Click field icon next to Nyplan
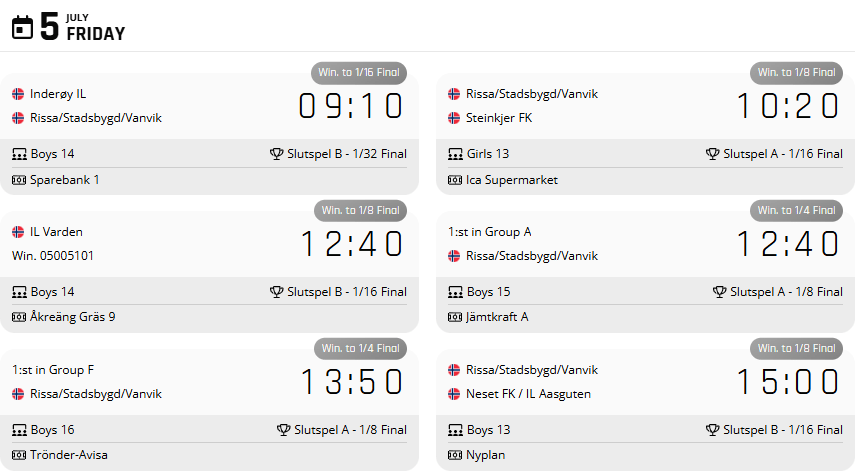Image resolution: width=859 pixels, height=474 pixels. (454, 456)
